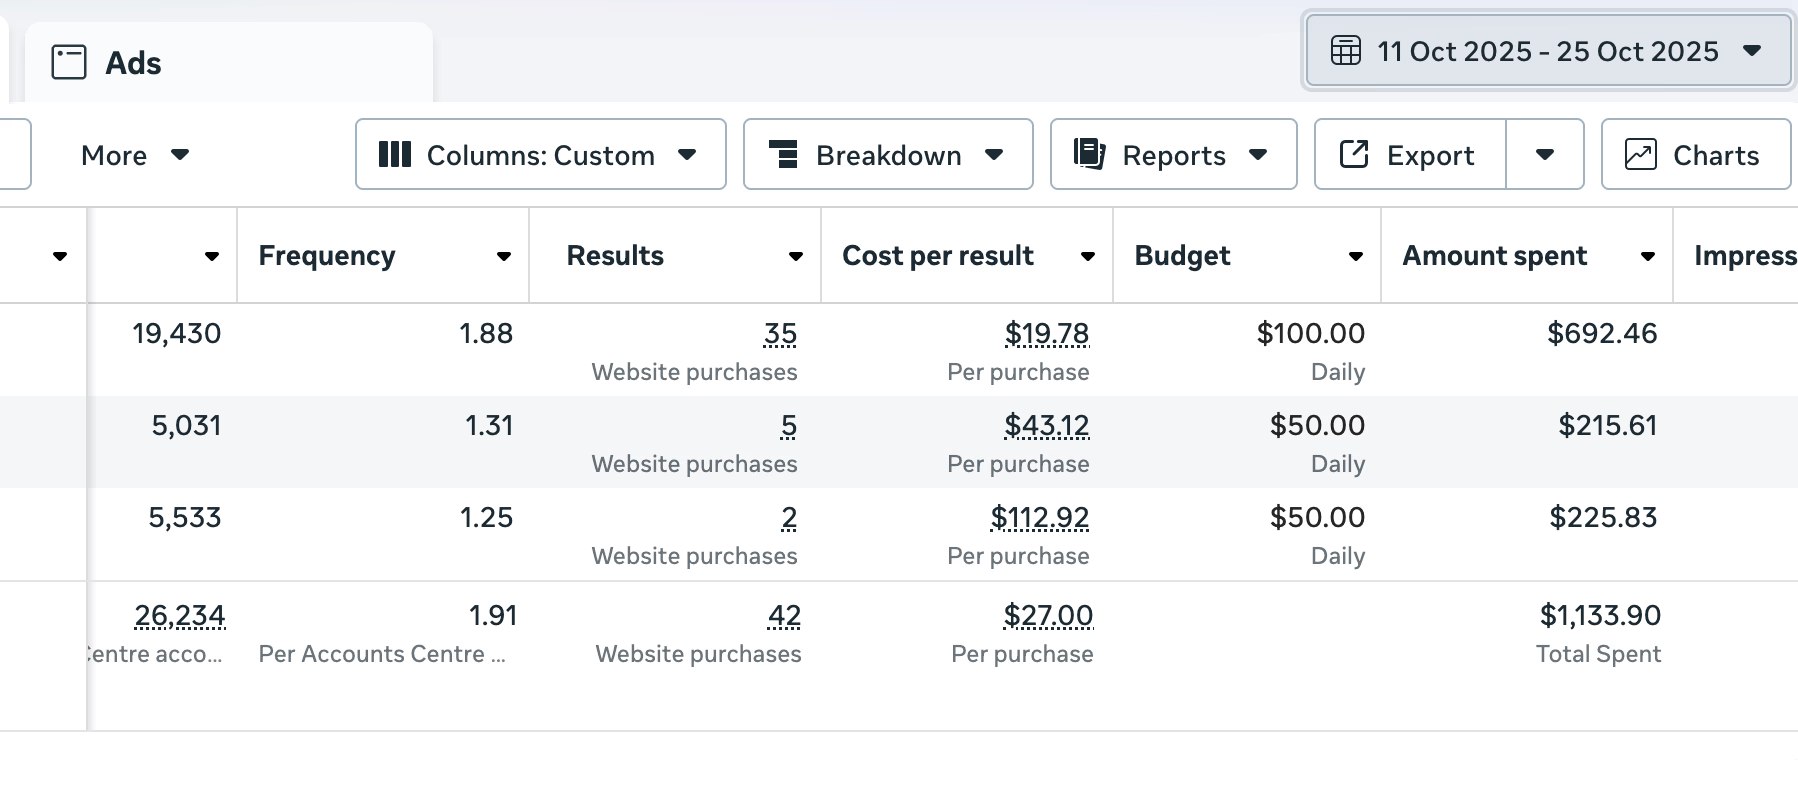Select the $225.83 amount spent cell
The width and height of the screenshot is (1798, 790).
[1603, 517]
